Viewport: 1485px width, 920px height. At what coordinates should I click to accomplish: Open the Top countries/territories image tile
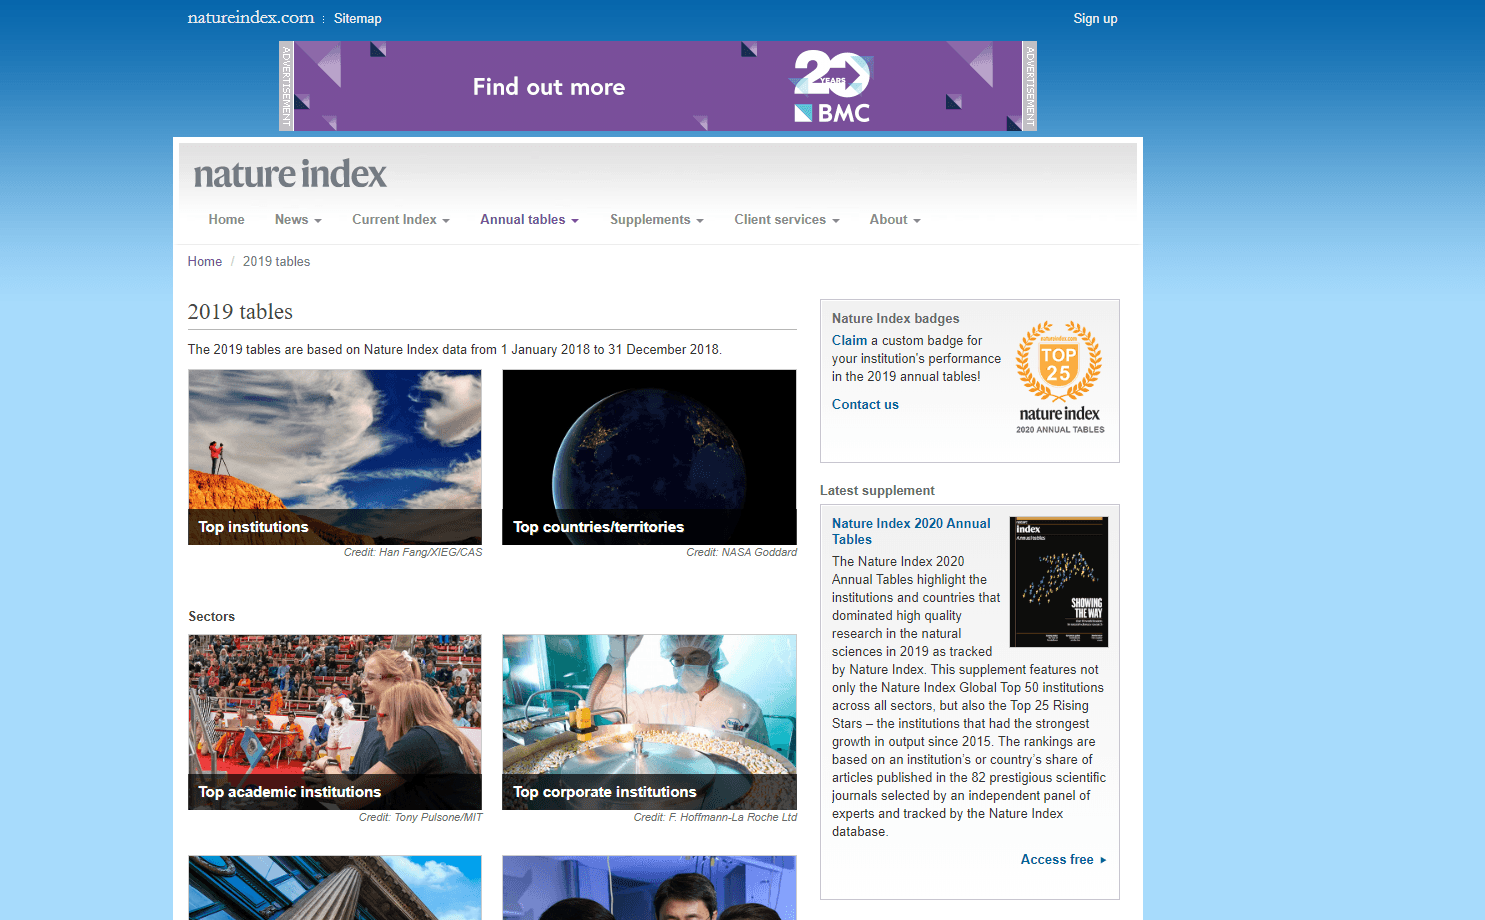point(649,457)
